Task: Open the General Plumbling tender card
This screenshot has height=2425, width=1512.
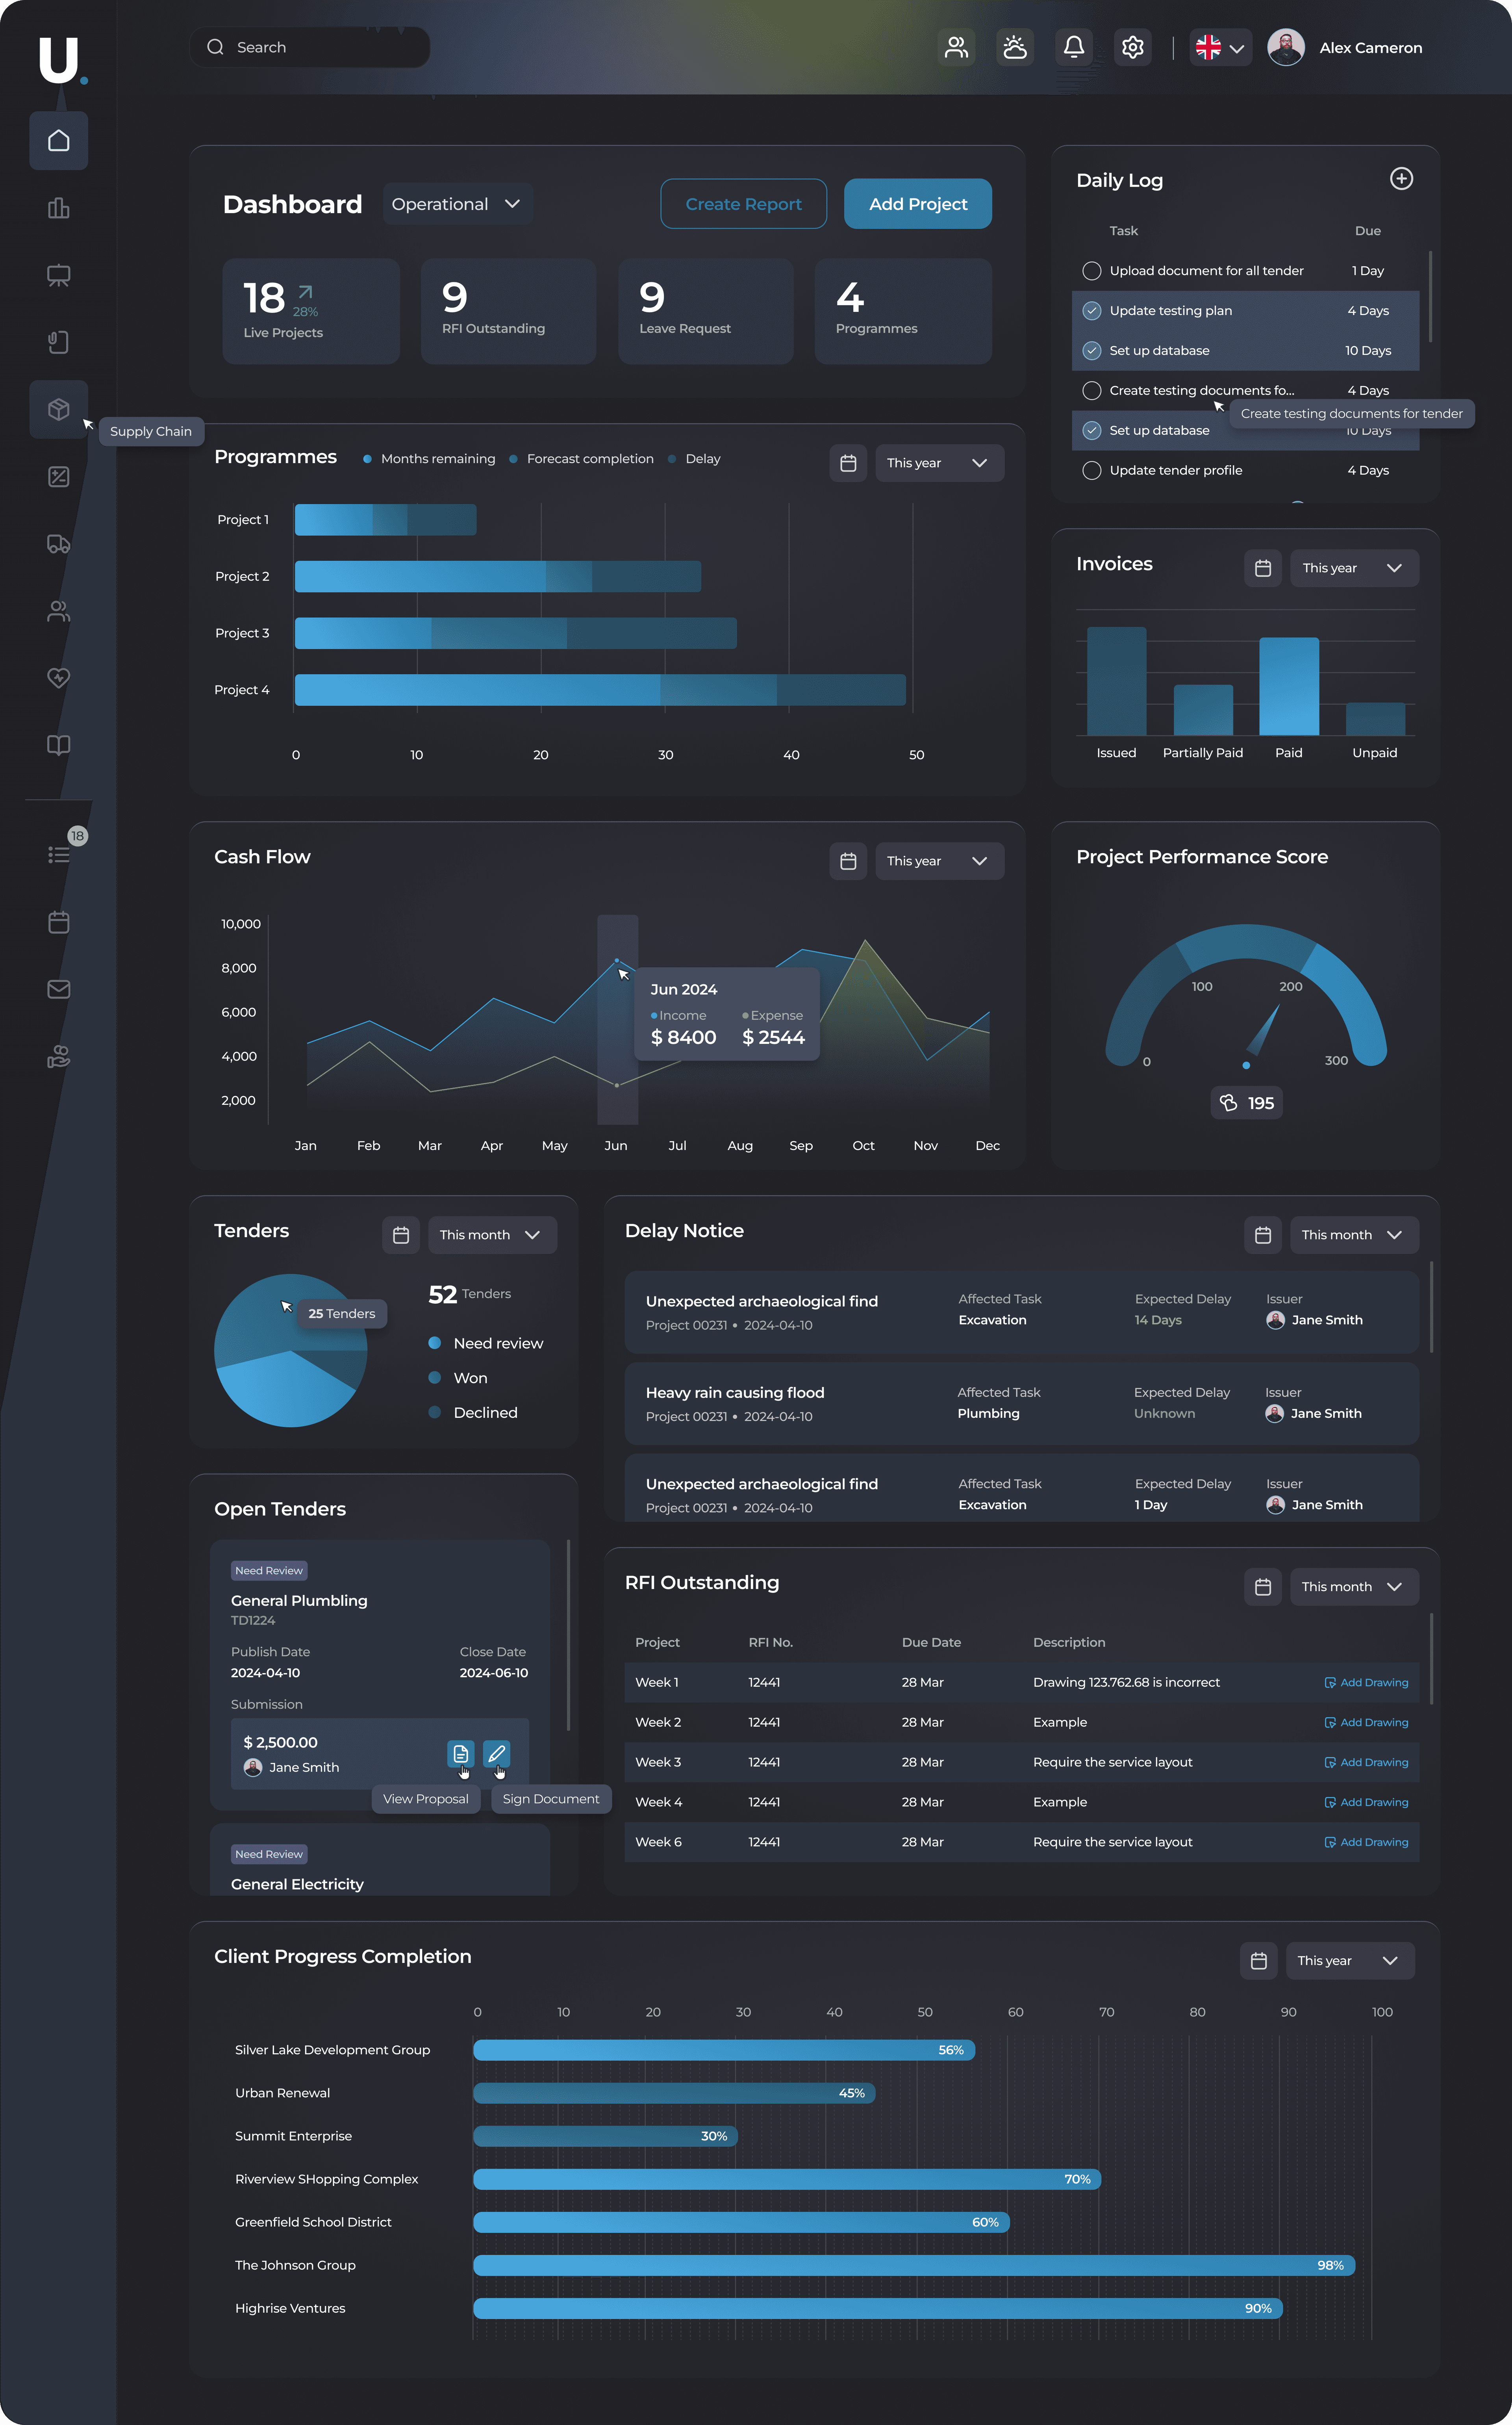Action: pos(380,1675)
